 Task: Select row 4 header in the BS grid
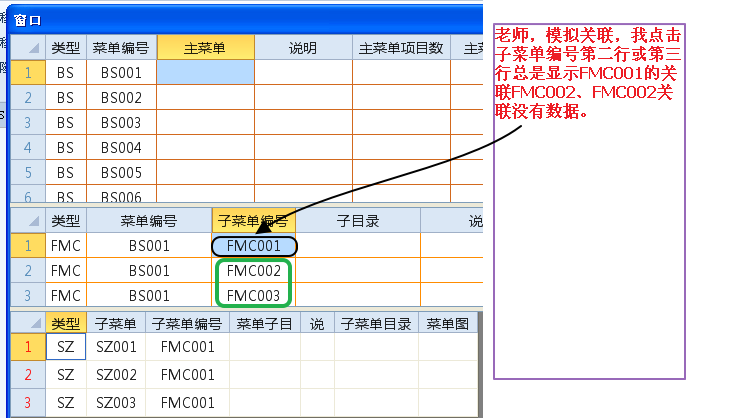(x=28, y=148)
